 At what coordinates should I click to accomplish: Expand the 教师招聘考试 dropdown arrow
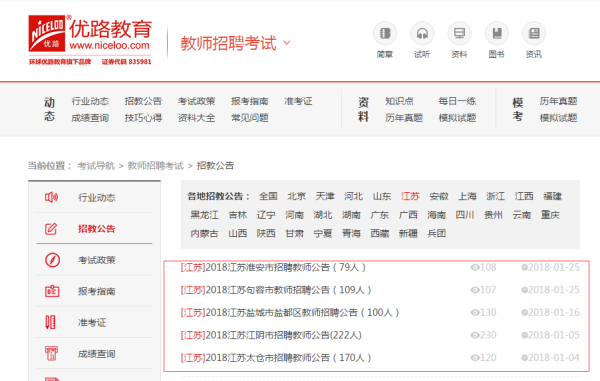287,43
